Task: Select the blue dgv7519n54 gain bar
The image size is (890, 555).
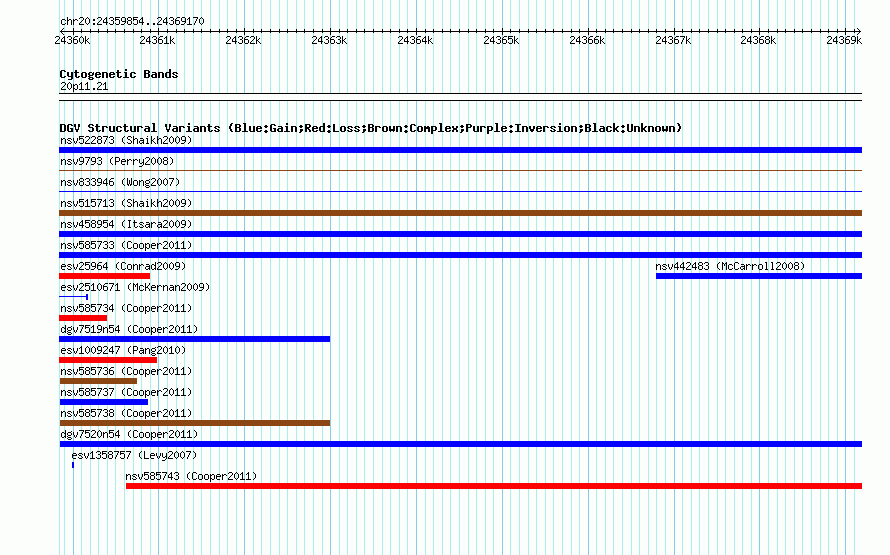Action: [x=195, y=339]
